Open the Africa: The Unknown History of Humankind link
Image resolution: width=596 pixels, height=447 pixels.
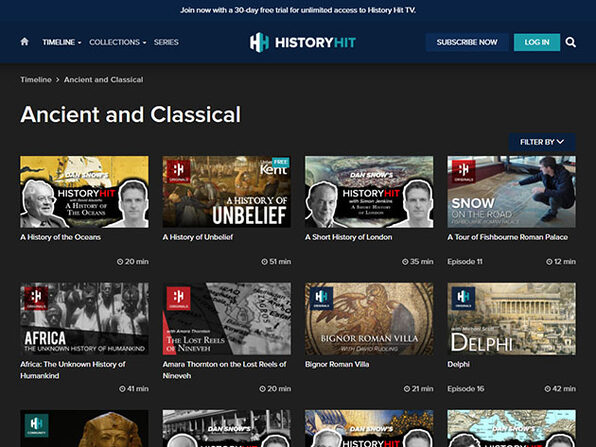point(73,370)
